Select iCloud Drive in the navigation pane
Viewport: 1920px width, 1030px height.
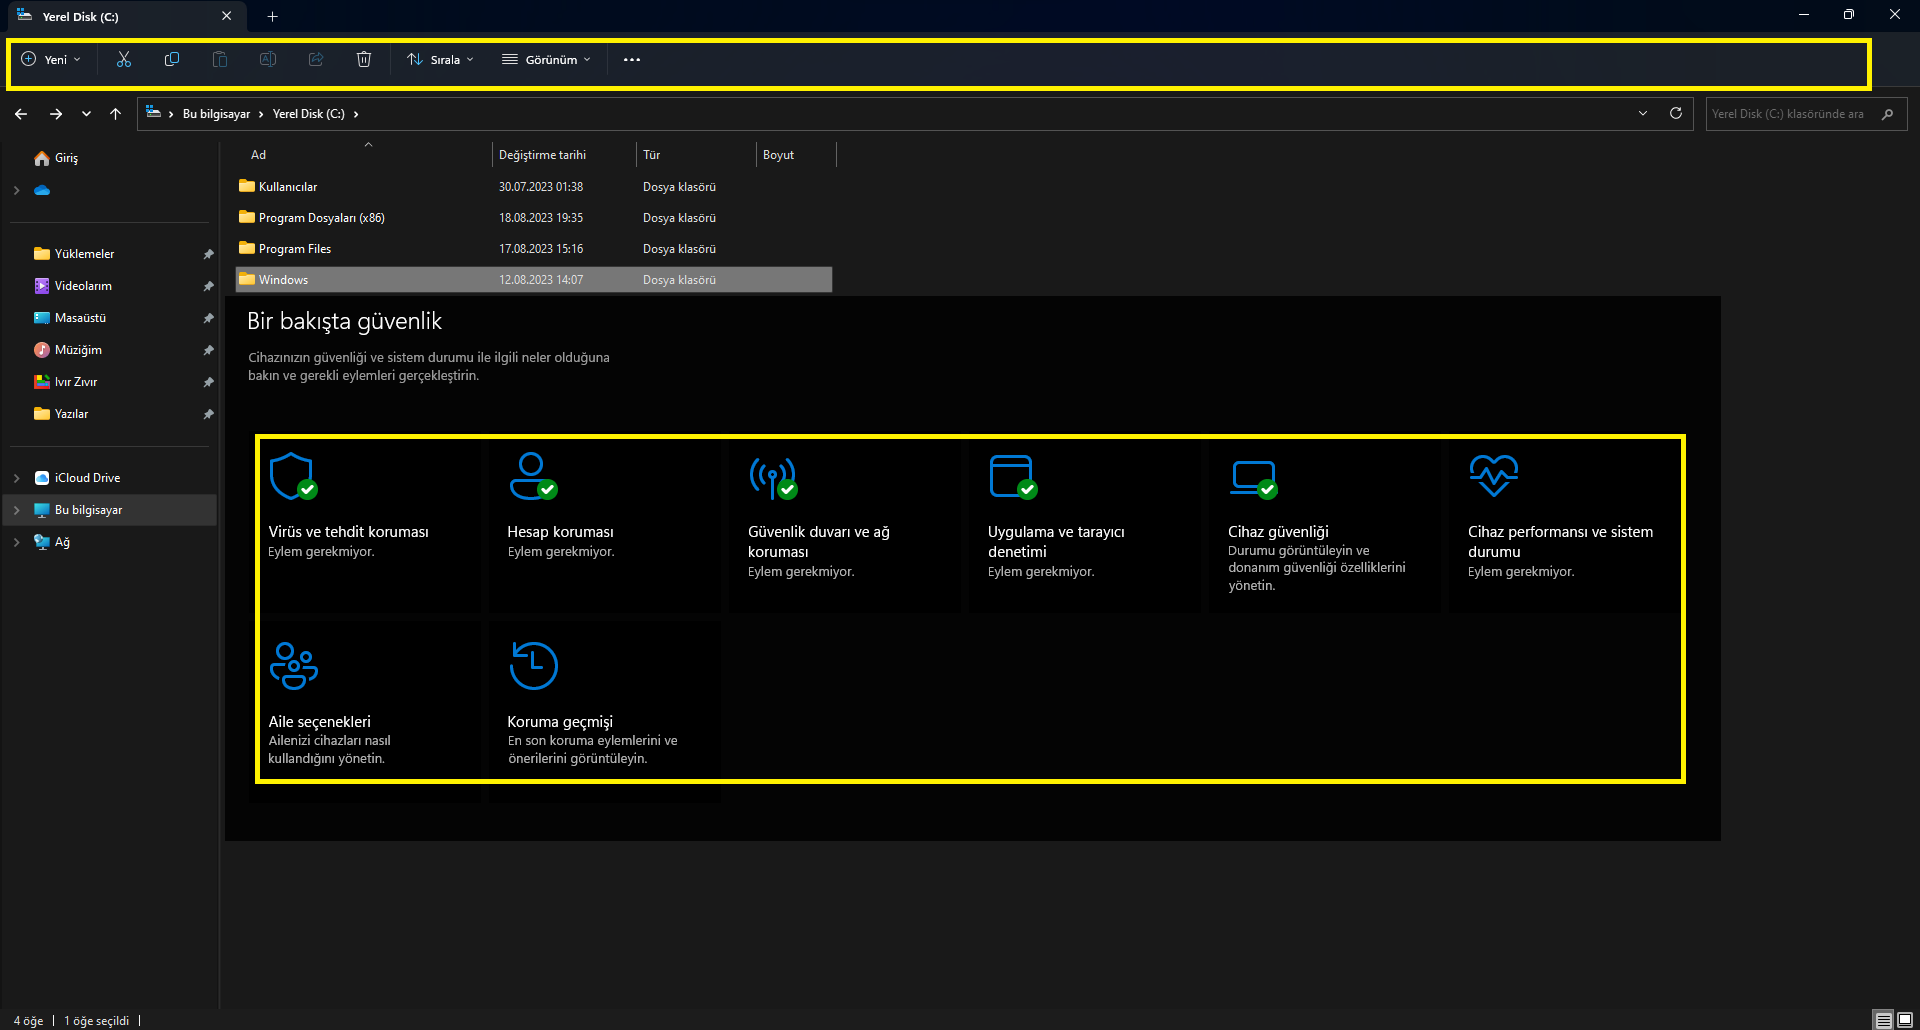point(87,478)
